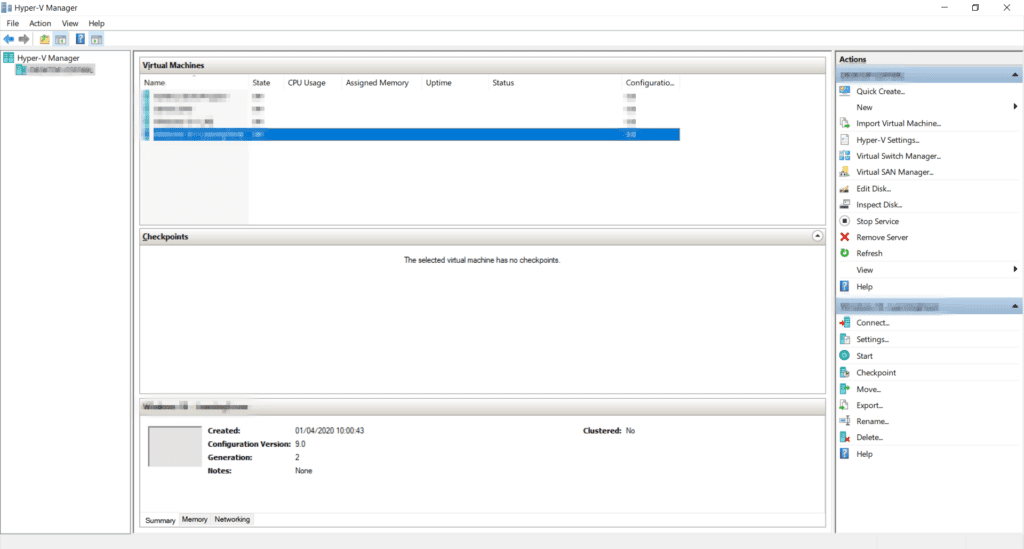The width and height of the screenshot is (1024, 549).
Task: Open Hyper-V Settings via its icon
Action: click(x=844, y=140)
